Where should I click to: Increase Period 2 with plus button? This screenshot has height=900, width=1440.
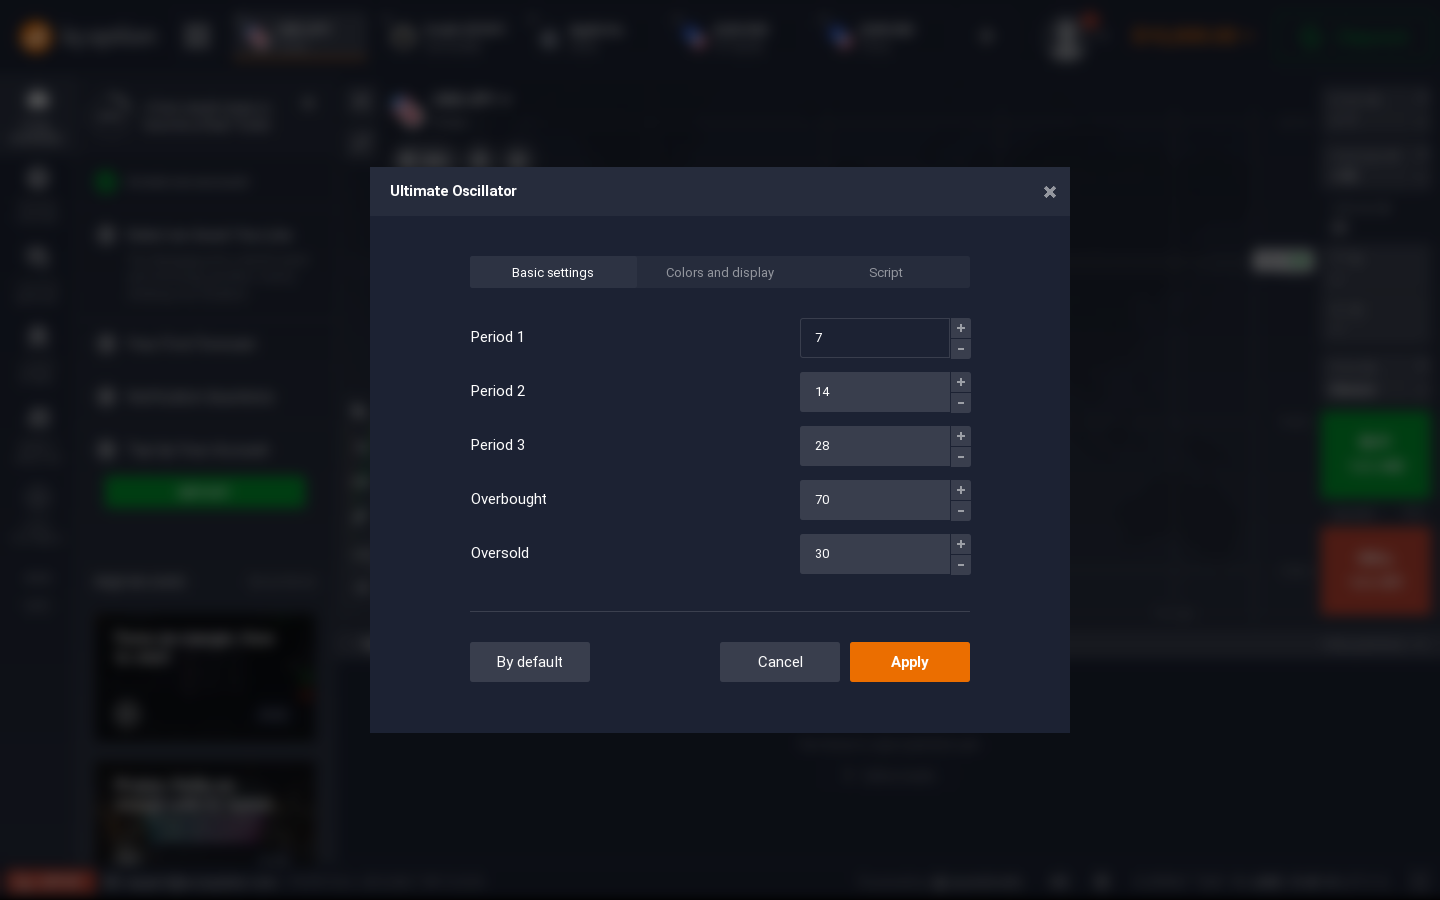click(x=961, y=382)
